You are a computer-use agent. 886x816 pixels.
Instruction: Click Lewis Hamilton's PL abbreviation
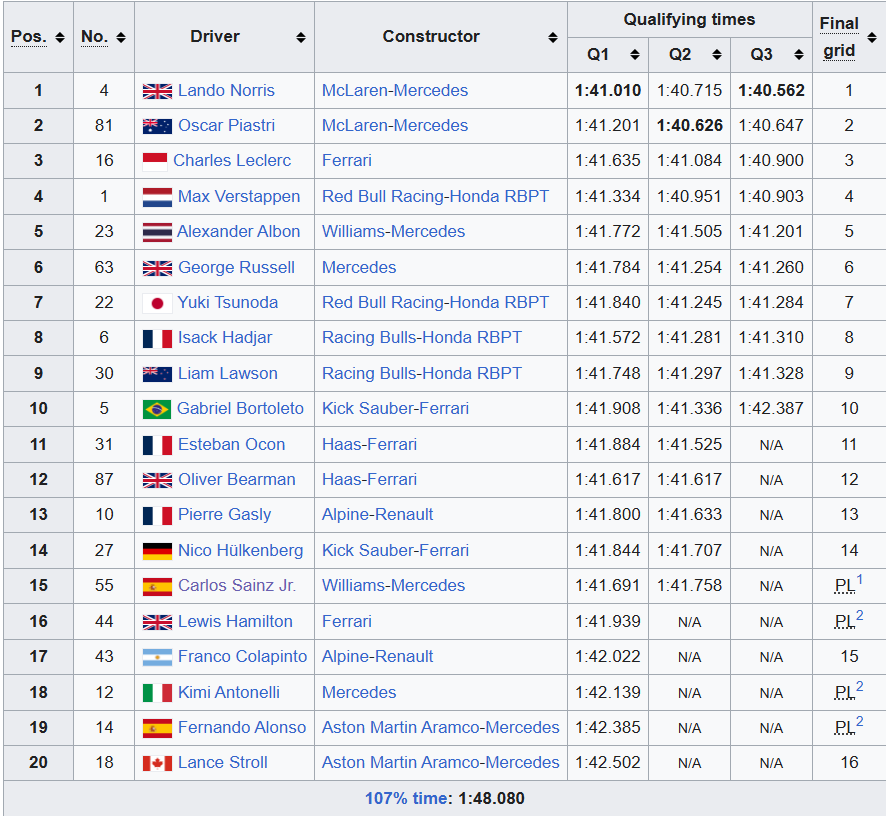point(845,622)
